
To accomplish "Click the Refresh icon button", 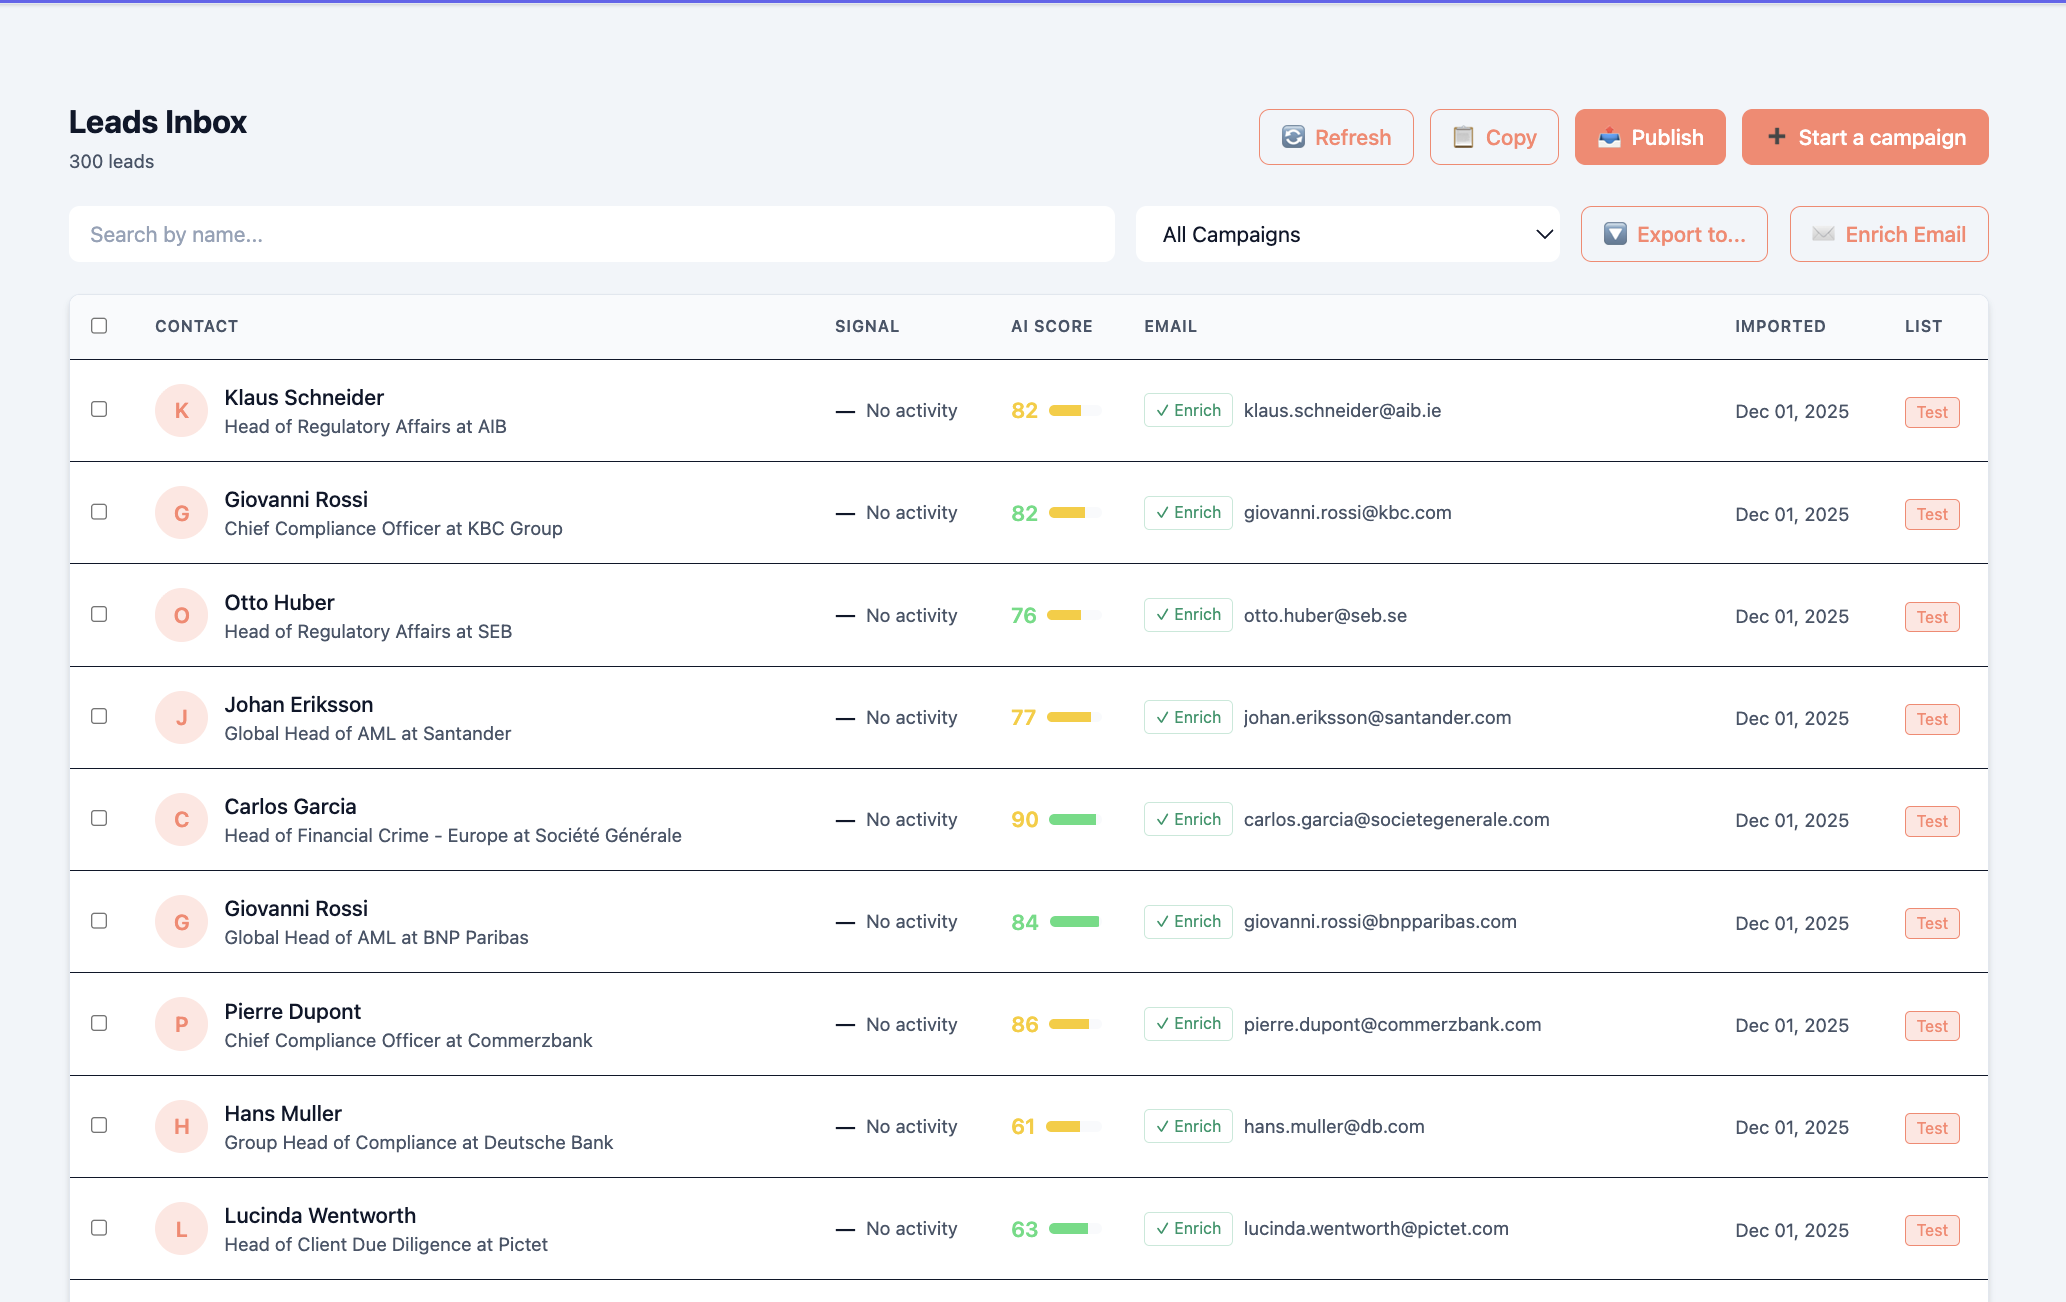I will (x=1293, y=137).
